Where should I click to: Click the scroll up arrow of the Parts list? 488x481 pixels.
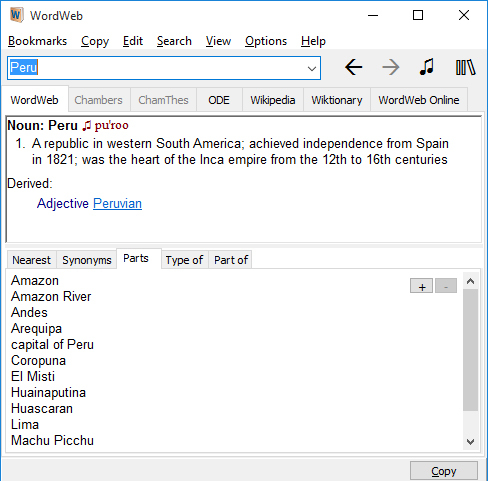click(470, 281)
